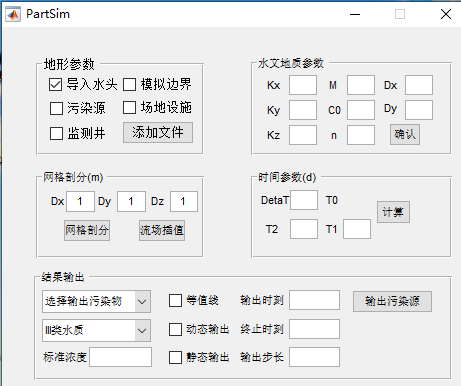Viewport: 461px width, 386px height.
Task: Click the 输出污染源 button
Action: click(393, 302)
